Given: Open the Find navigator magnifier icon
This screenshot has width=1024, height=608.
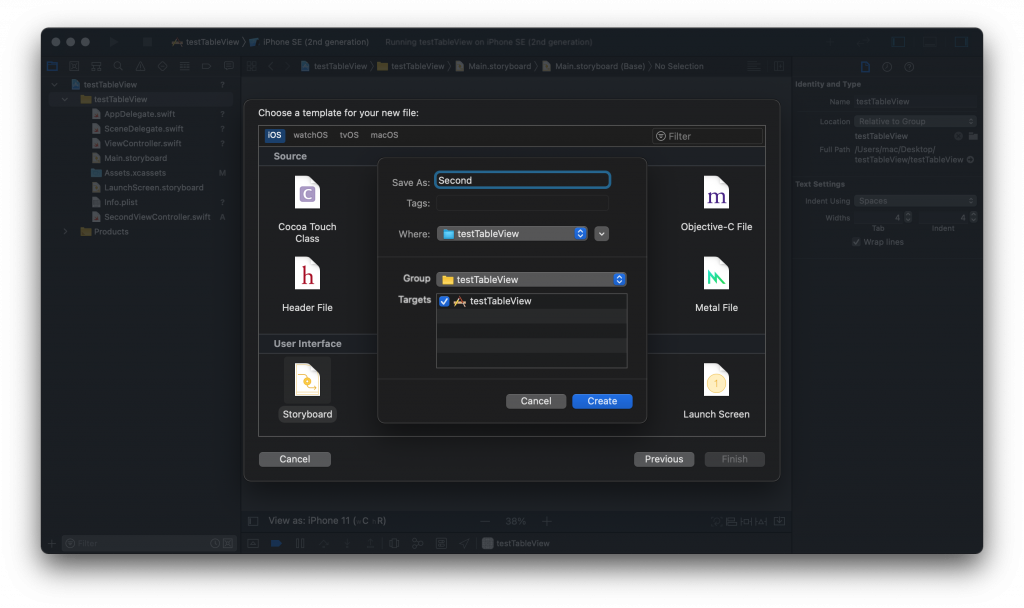Looking at the screenshot, I should click(118, 66).
